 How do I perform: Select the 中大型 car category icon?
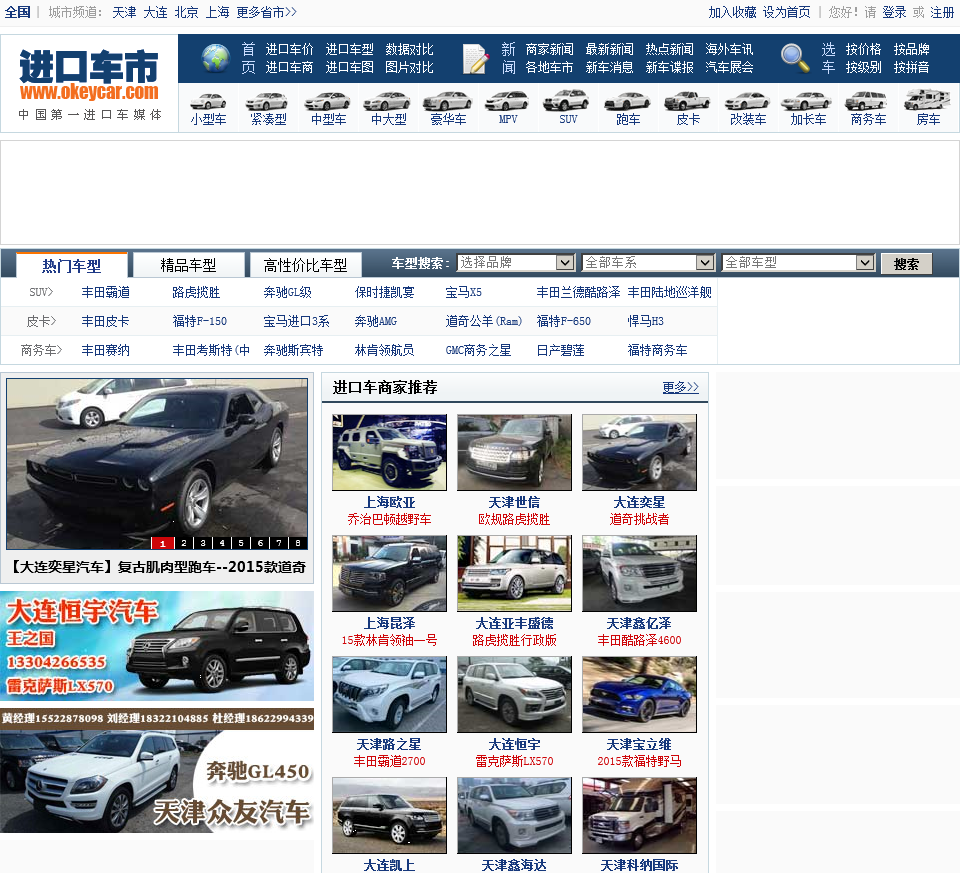pyautogui.click(x=388, y=102)
